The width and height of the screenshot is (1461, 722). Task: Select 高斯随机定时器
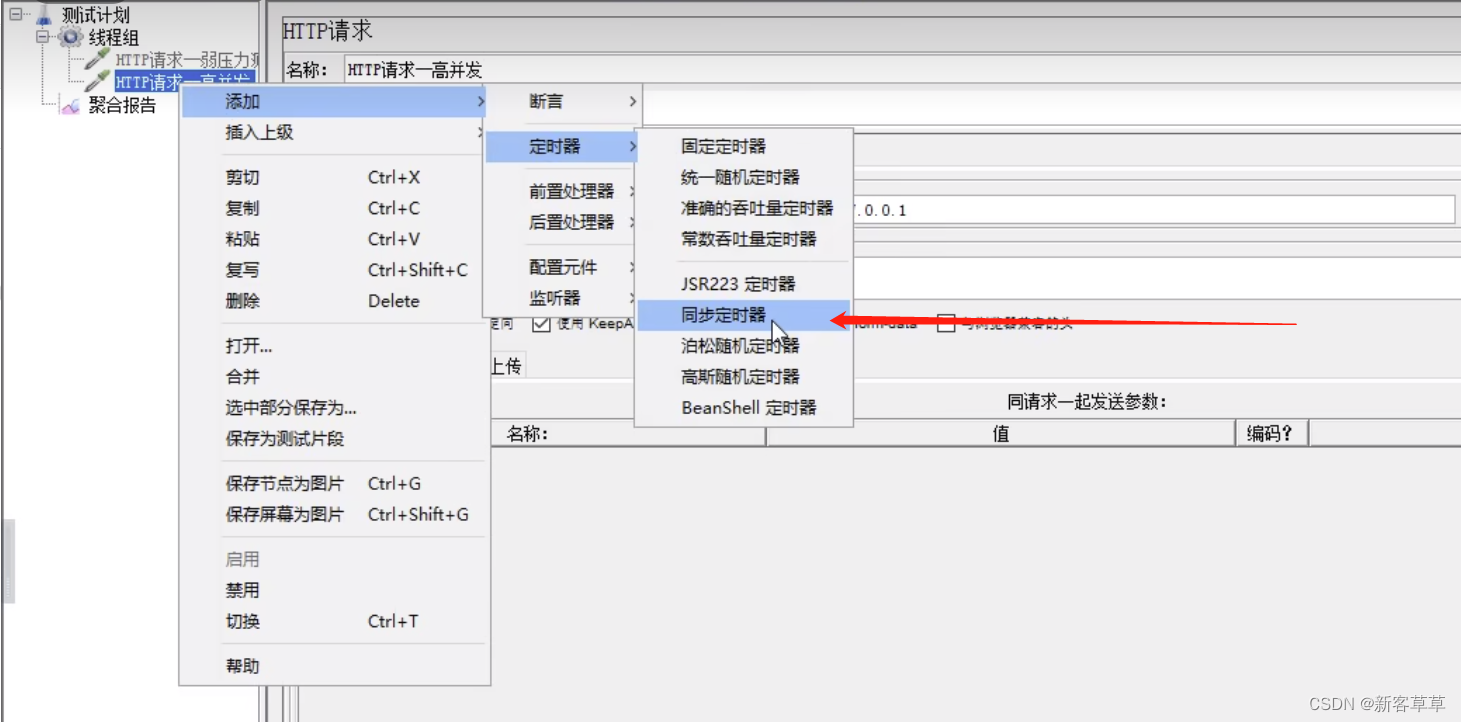pos(744,377)
